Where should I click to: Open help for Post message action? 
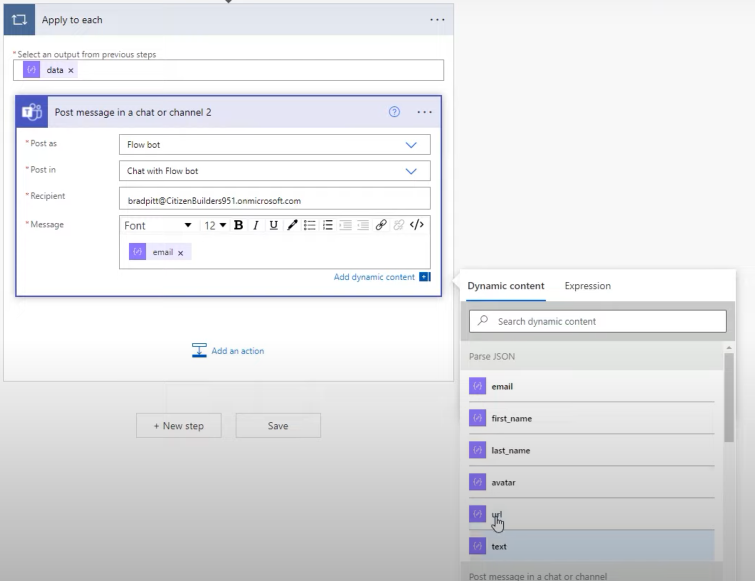click(394, 112)
